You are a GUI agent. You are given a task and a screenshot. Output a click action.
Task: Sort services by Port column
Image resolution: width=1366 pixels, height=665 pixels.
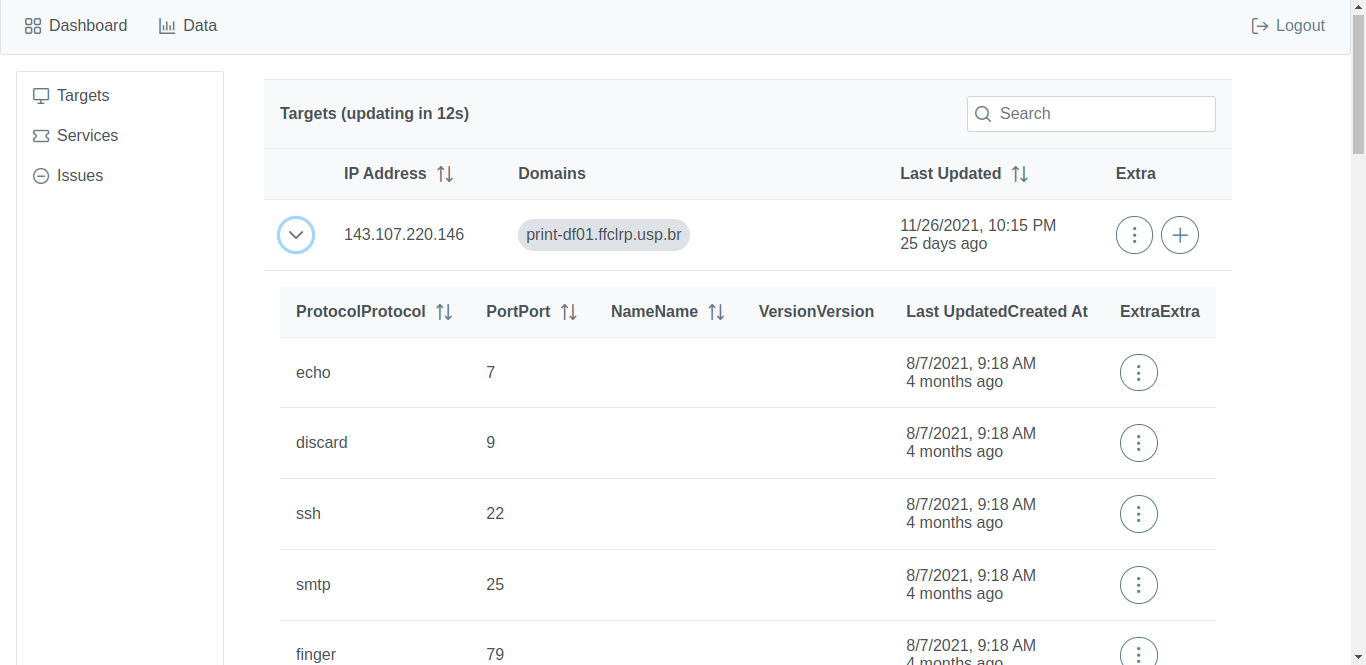[569, 312]
